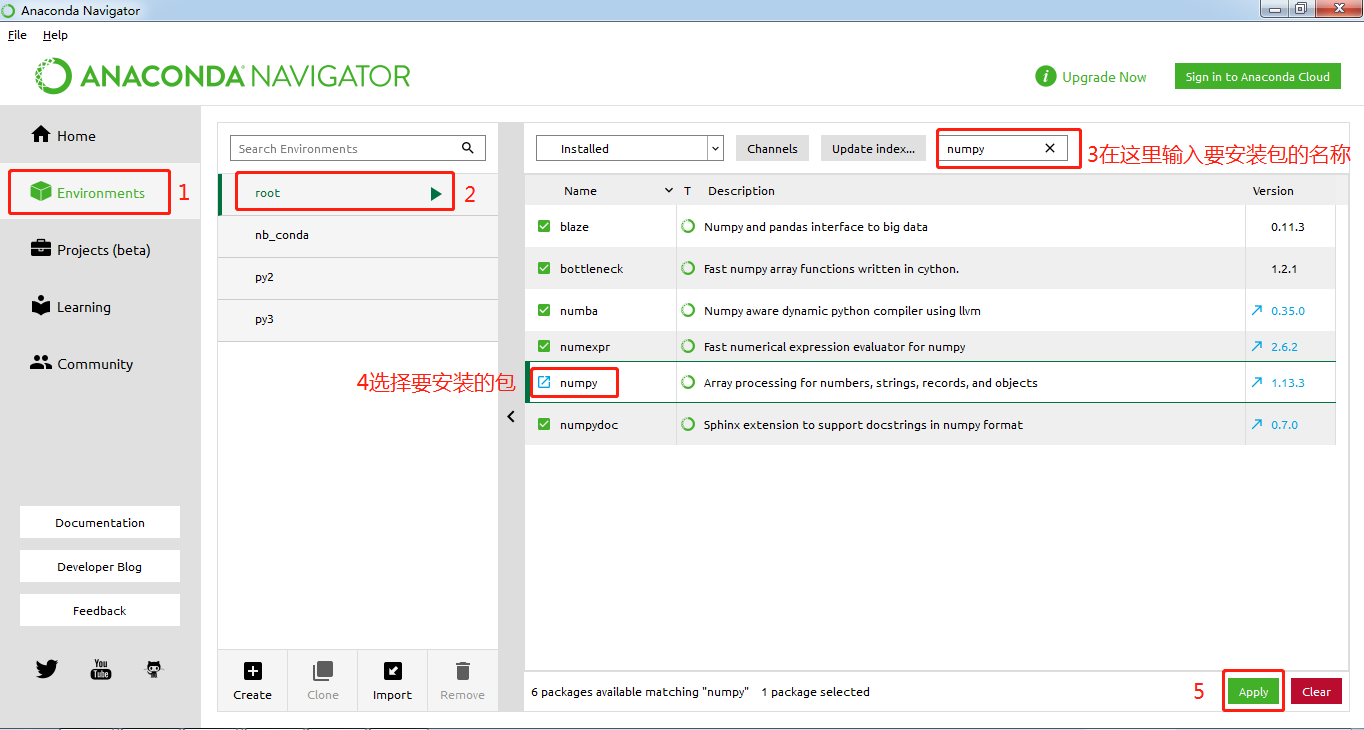Viewport: 1364px width, 730px height.
Task: Select the nb_conda environment
Action: tap(358, 236)
